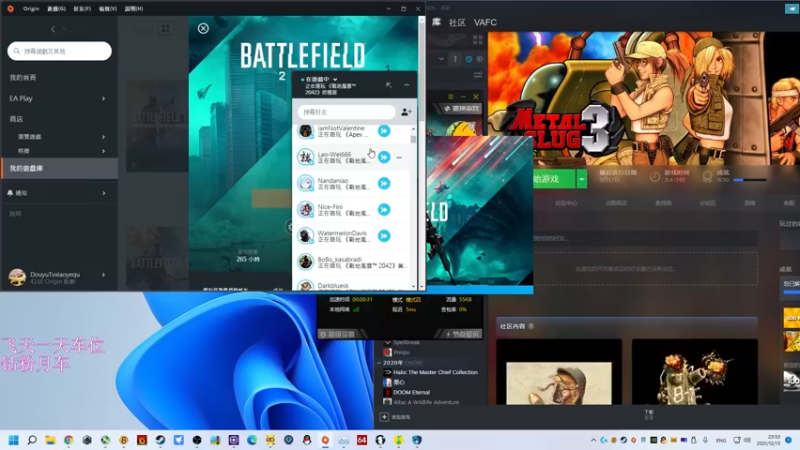Click question mark beside Steam community content
The width and height of the screenshot is (800, 450).
click(x=531, y=326)
